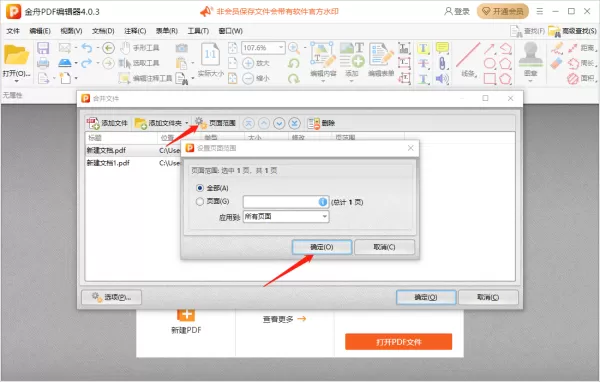Click the pink eraser tool icon
600x382 pixels.
coord(556,64)
